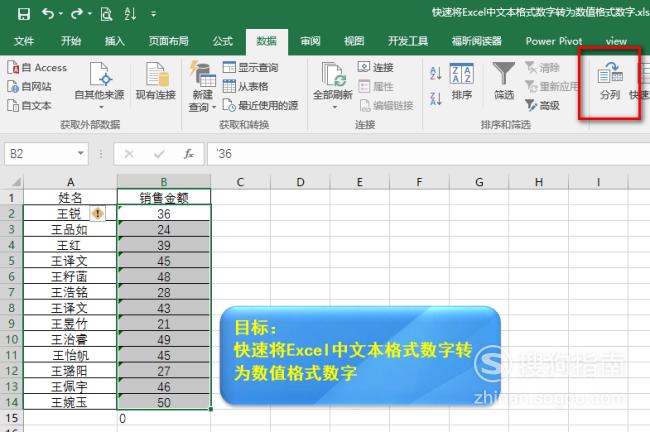Click the formula bar showing '36

coord(429,154)
